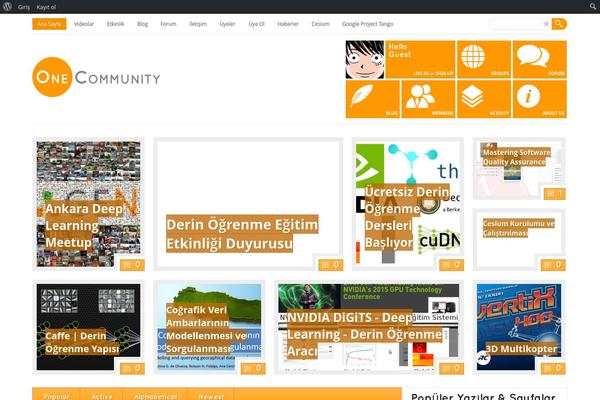
Task: Open the Ankara Deep Learning Meetup post
Action: point(85,225)
